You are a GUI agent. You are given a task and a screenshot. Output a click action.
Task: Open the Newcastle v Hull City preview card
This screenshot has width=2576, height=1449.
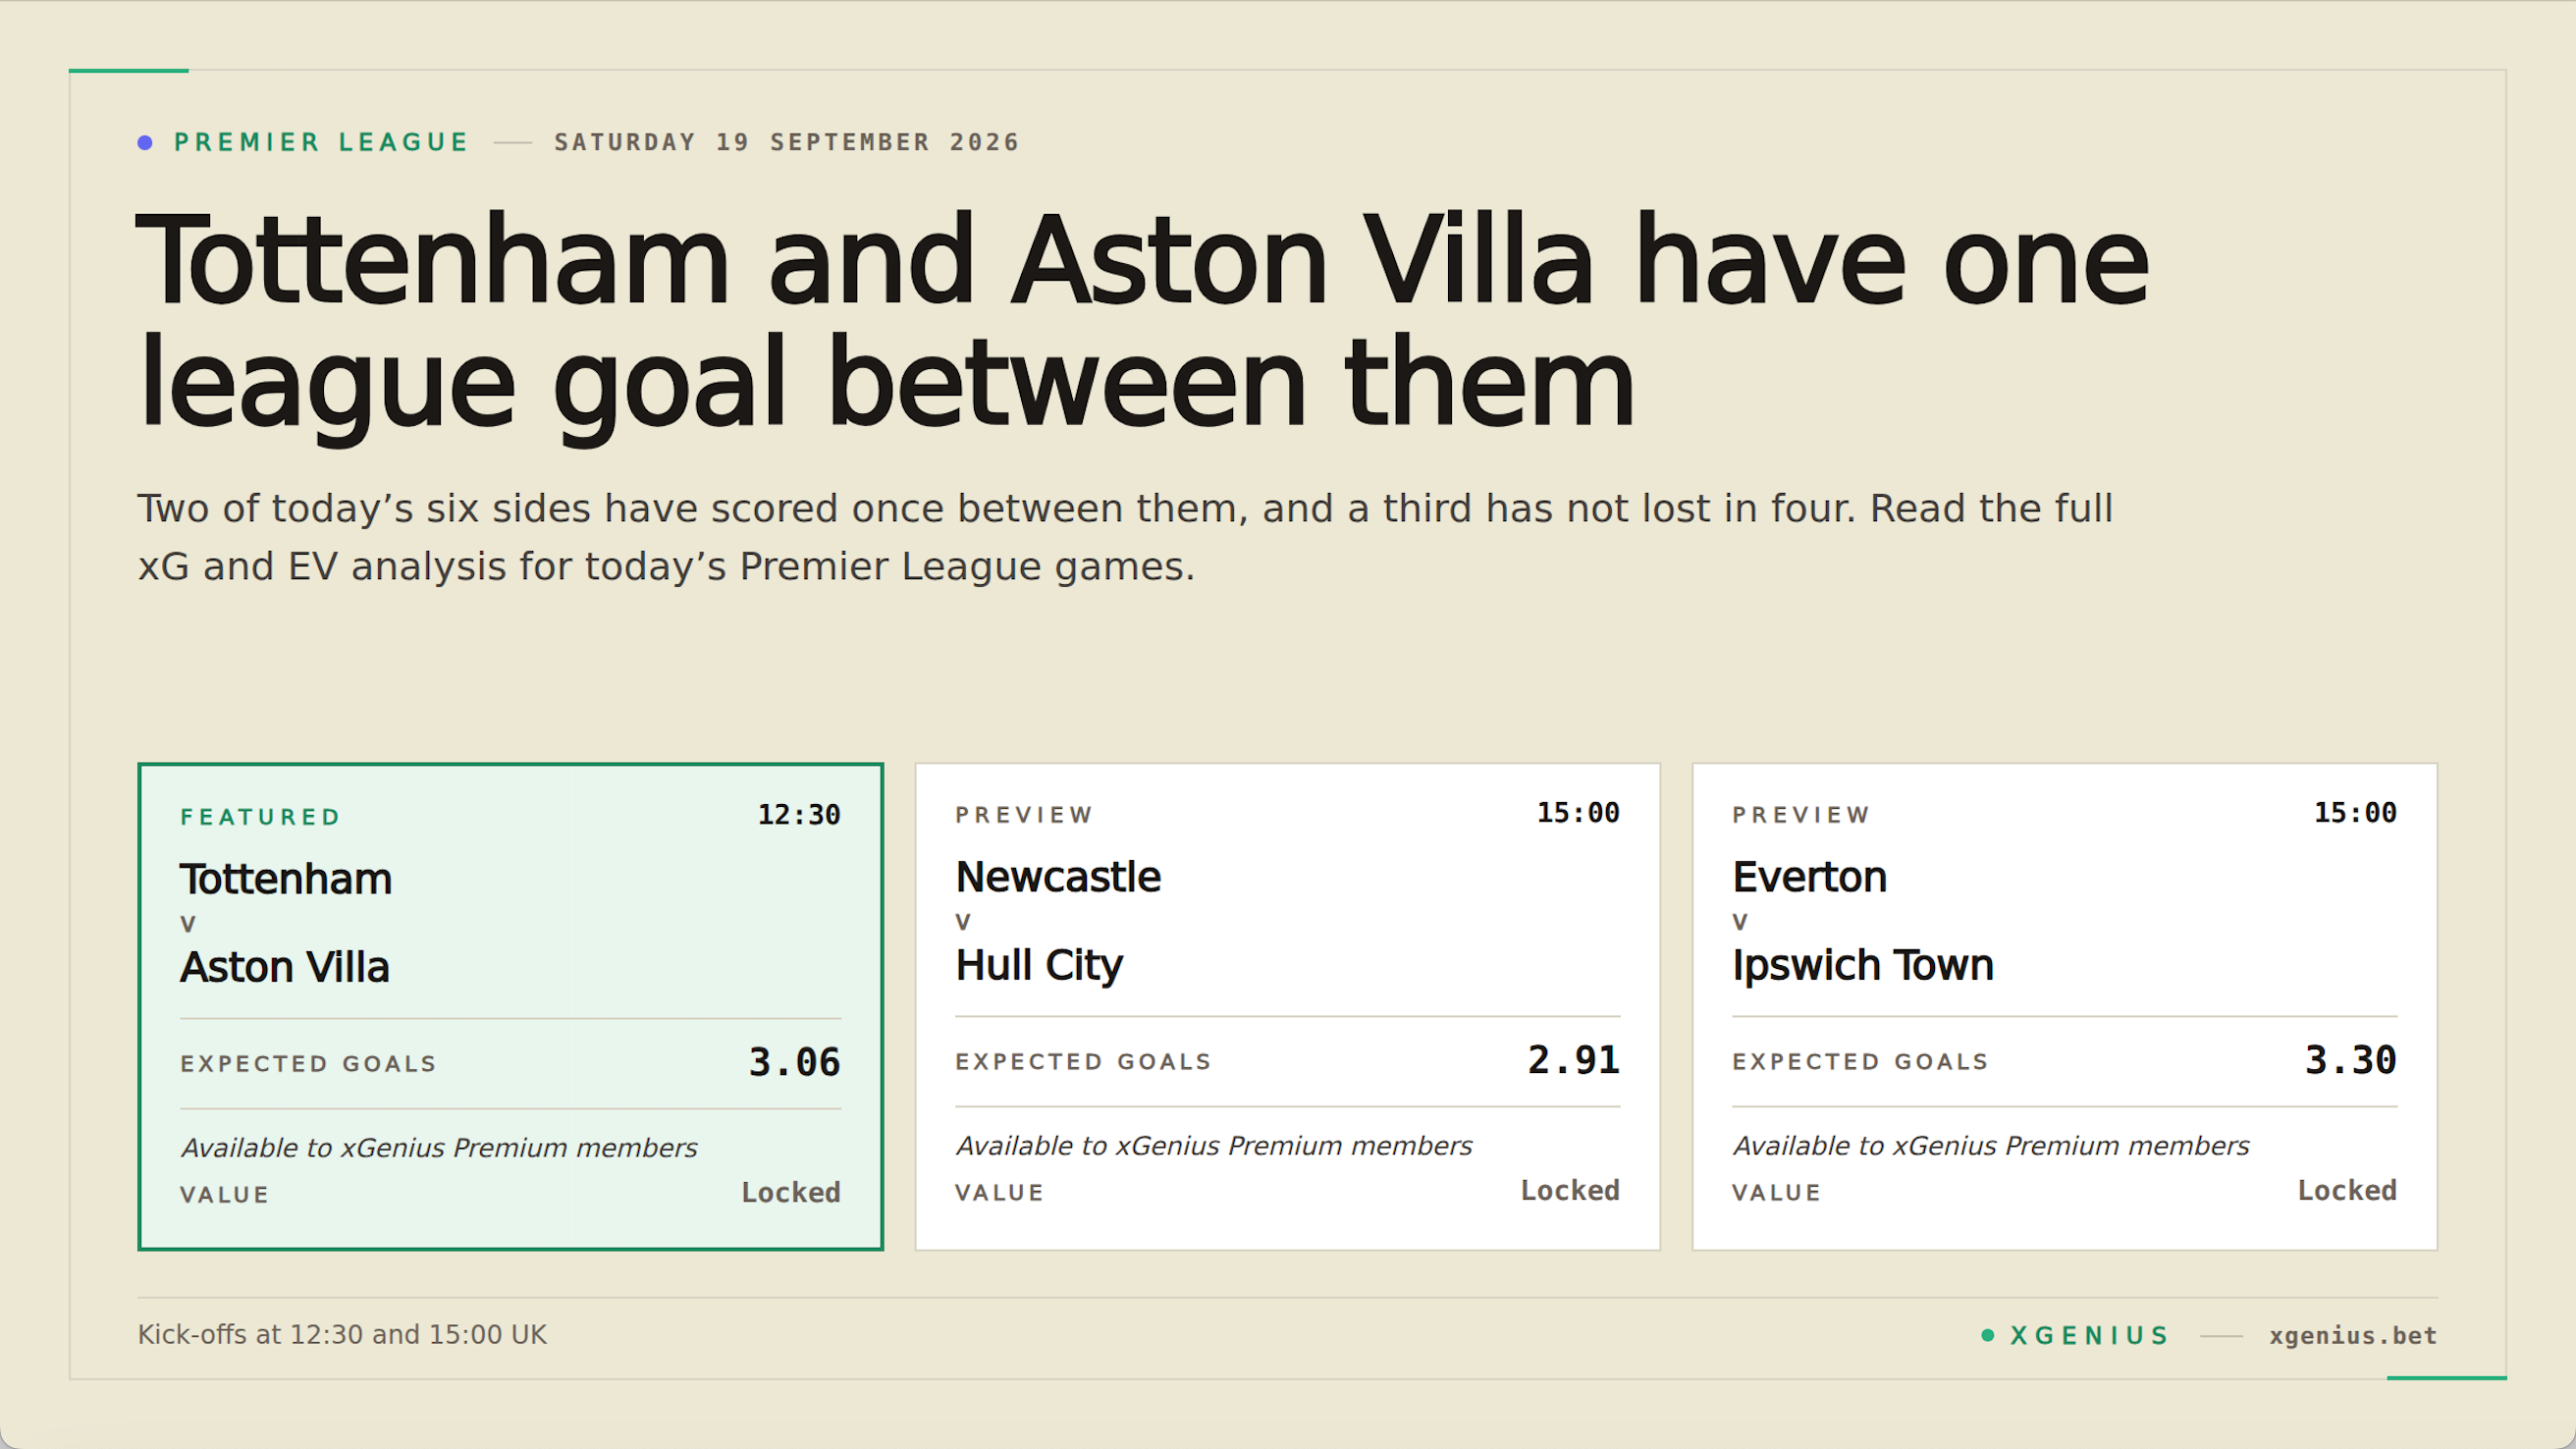1287,1006
